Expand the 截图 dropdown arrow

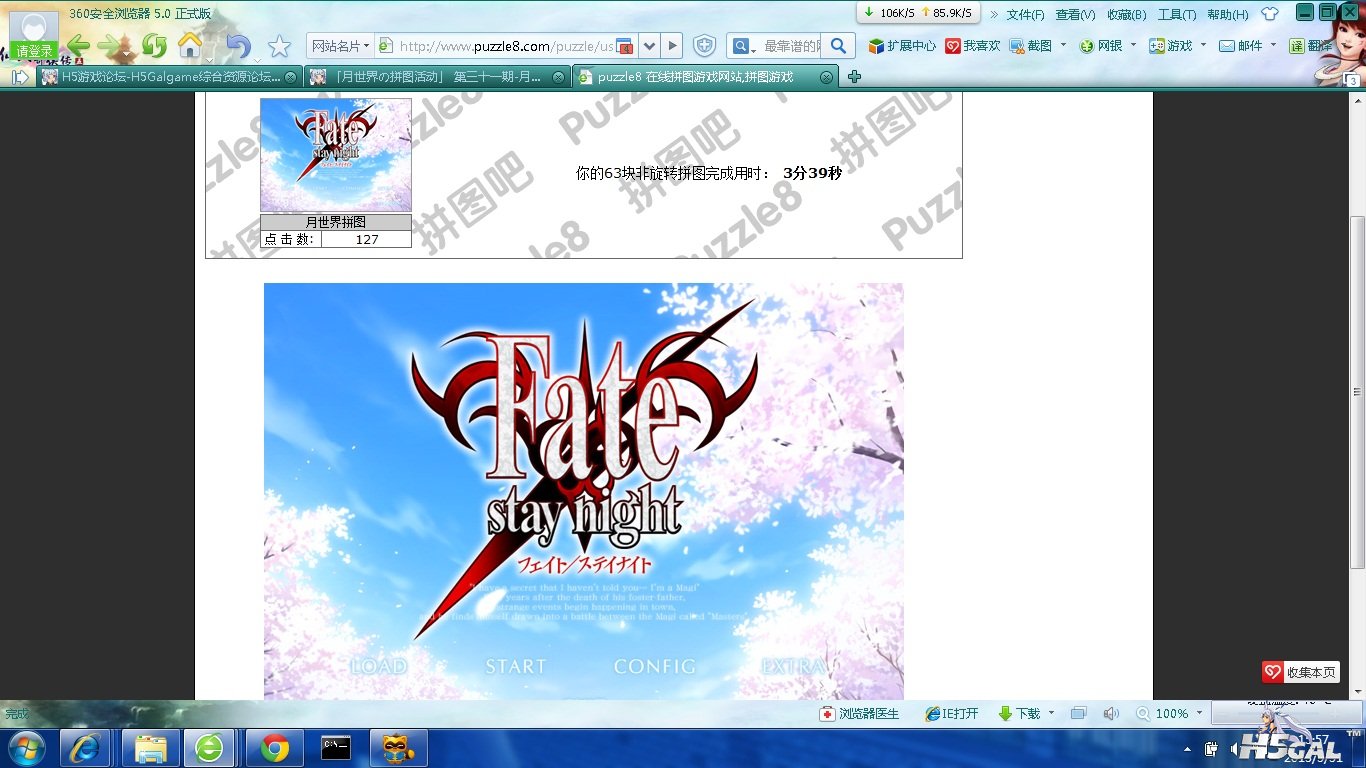tap(1063, 45)
